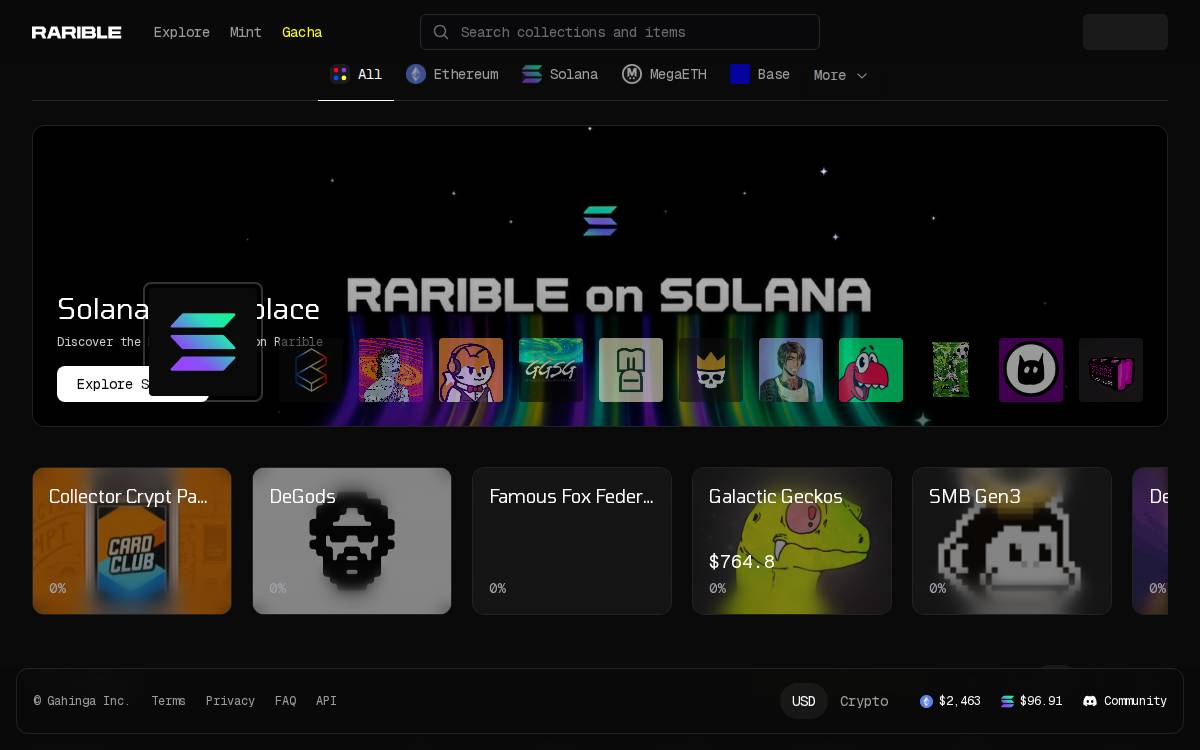Open the API link
The width and height of the screenshot is (1200, 750).
tap(326, 701)
